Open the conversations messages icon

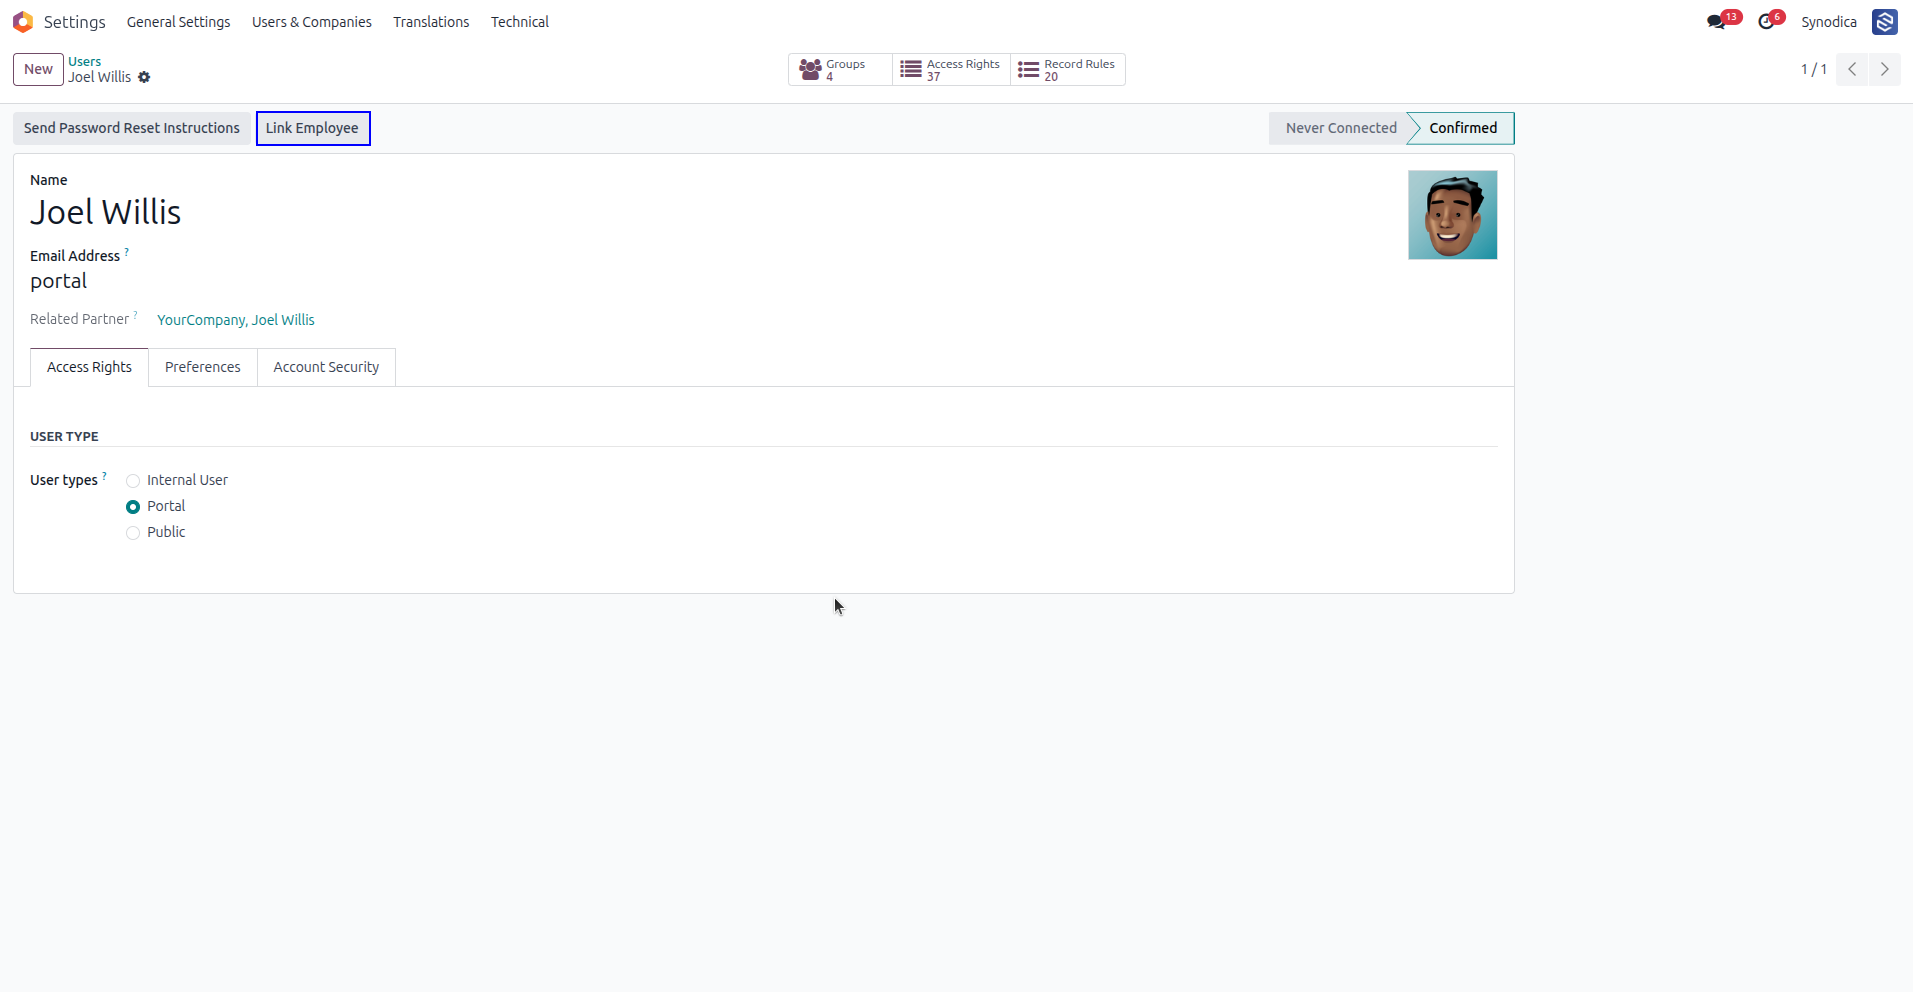pos(1717,22)
